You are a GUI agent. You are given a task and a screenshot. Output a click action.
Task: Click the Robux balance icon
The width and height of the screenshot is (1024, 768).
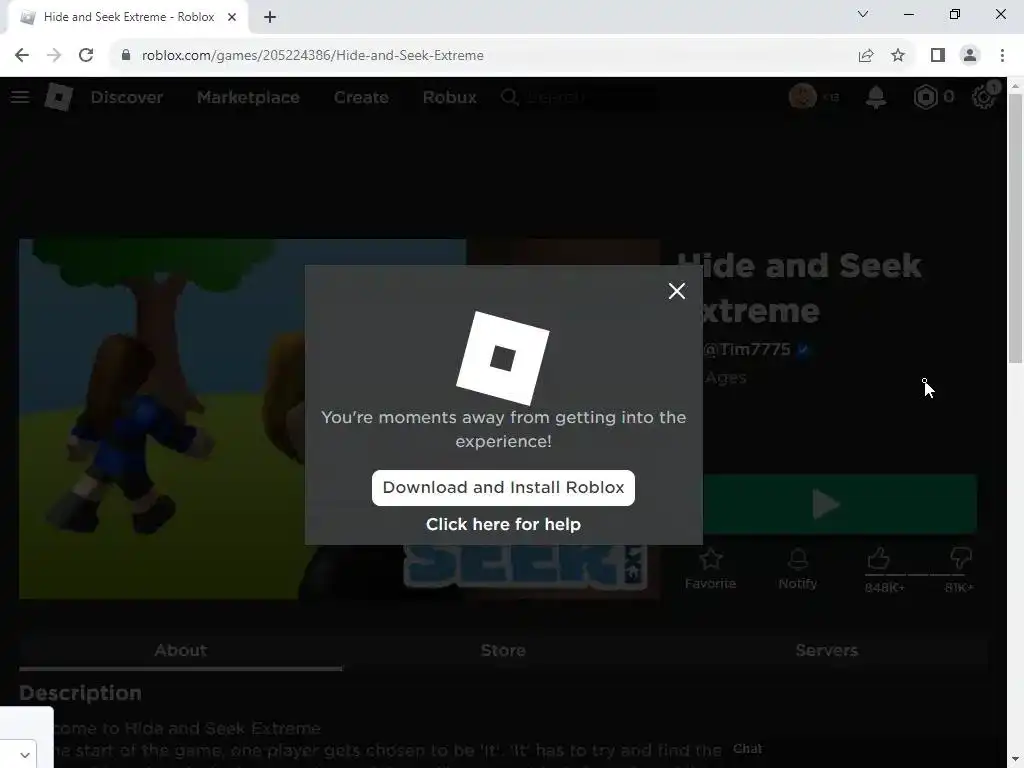[x=925, y=97]
